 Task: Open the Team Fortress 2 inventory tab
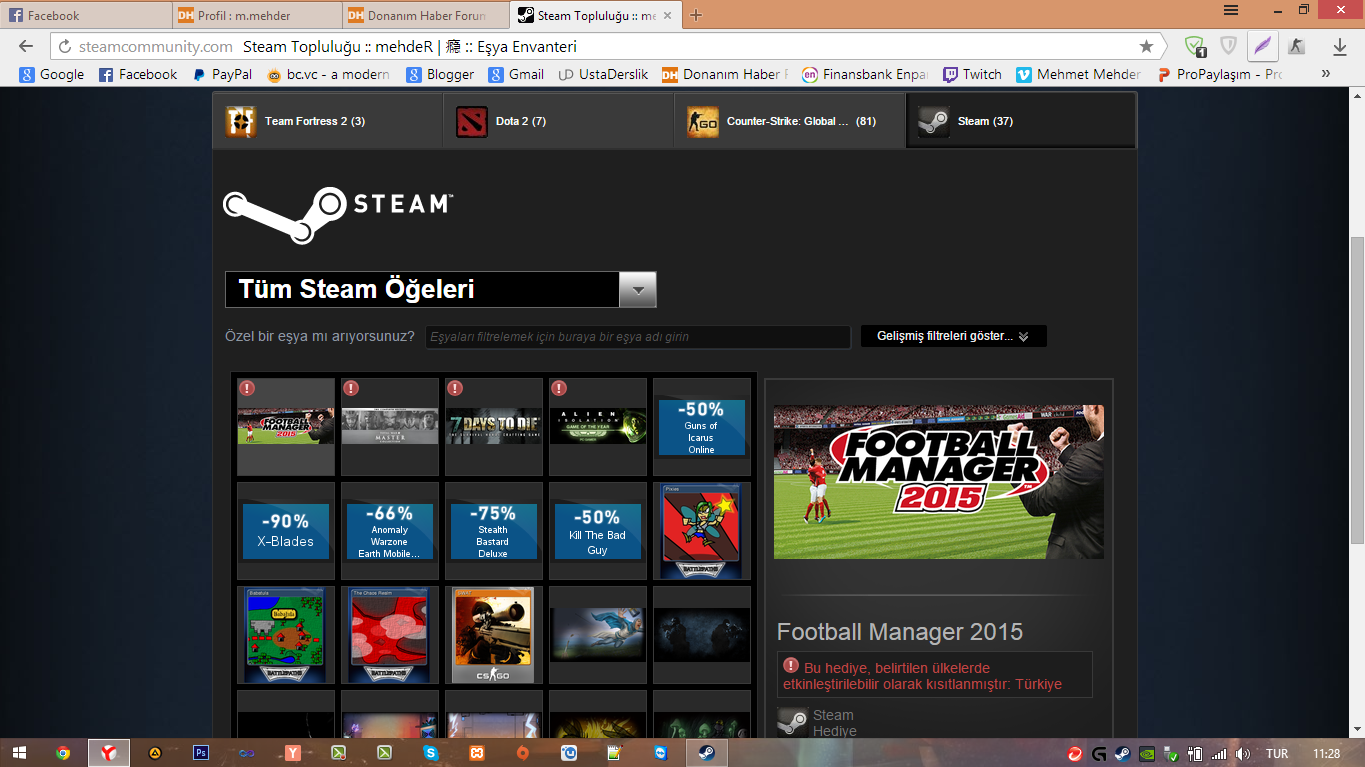click(328, 121)
